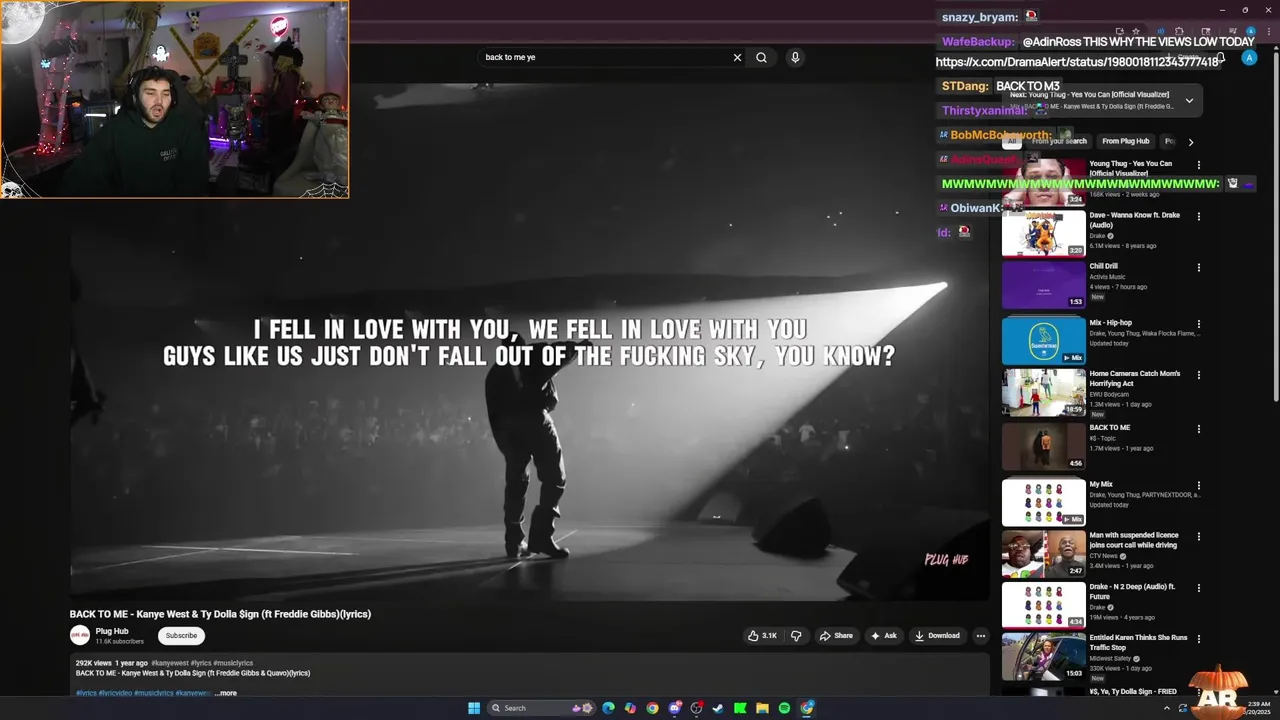The image size is (1280, 720).
Task: Open File Explorer from the taskbar
Action: click(x=762, y=708)
